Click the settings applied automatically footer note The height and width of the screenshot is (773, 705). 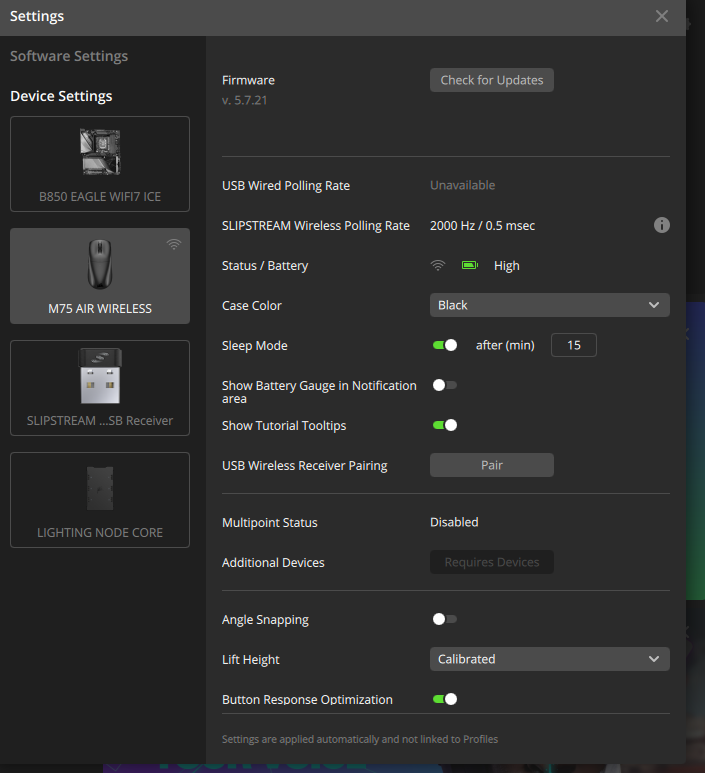click(360, 739)
